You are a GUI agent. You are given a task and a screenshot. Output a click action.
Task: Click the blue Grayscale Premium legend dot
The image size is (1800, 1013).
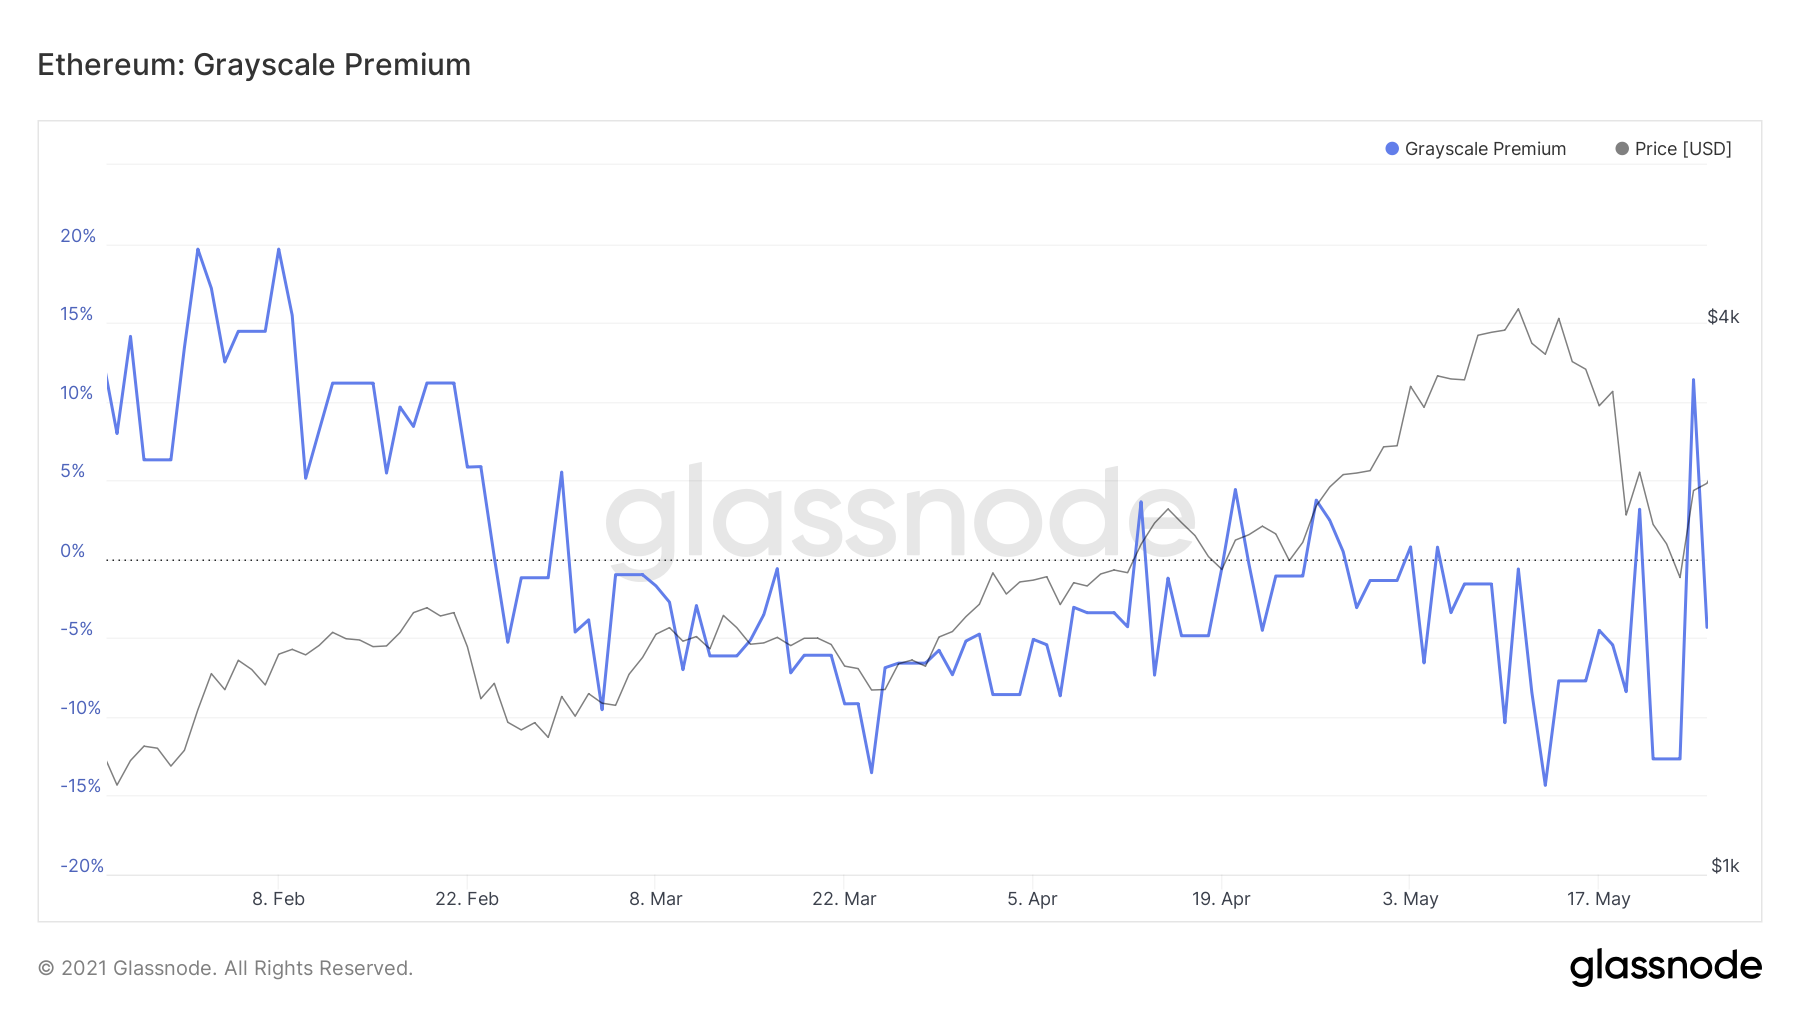click(x=1391, y=149)
